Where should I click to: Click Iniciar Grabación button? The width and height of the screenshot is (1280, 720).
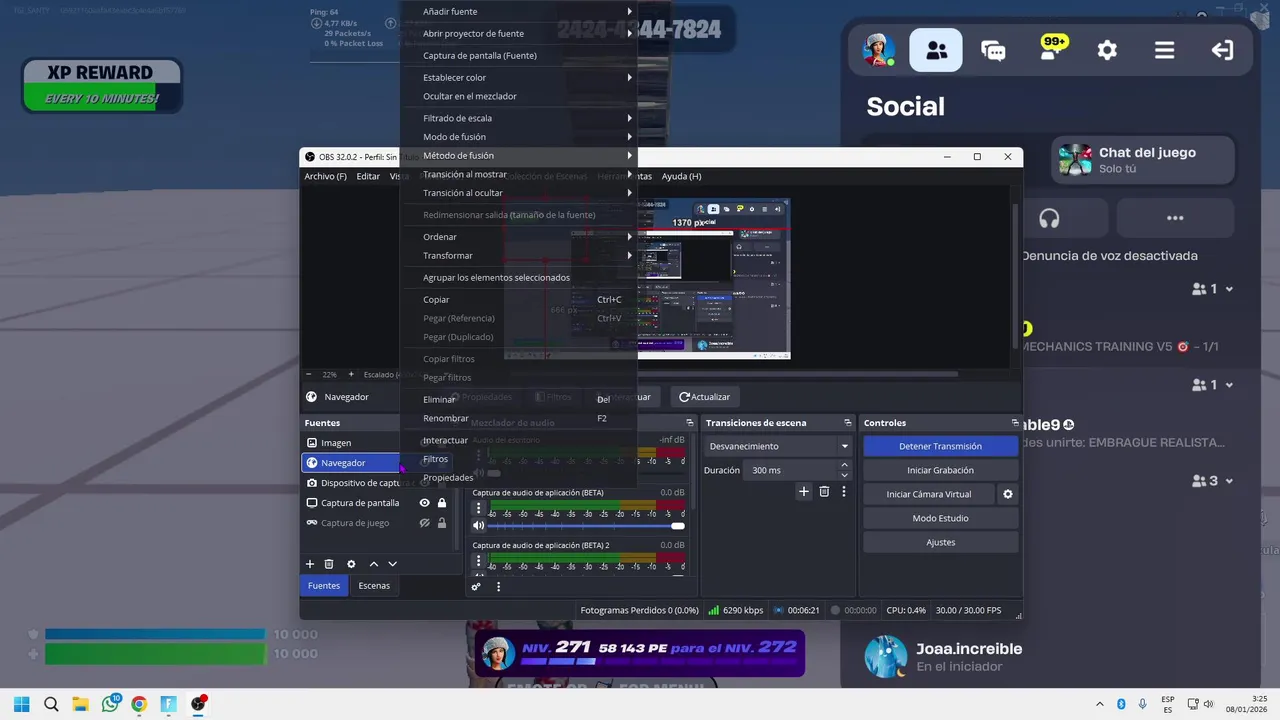[940, 470]
